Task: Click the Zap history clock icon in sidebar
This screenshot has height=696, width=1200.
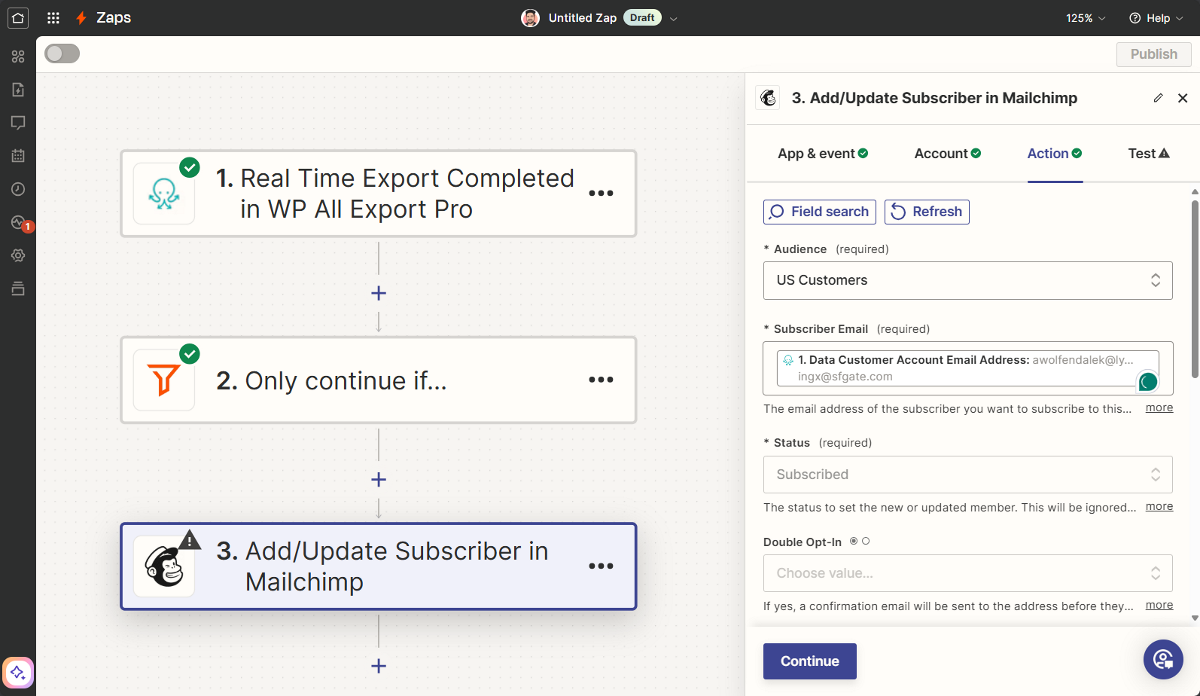Action: [18, 189]
